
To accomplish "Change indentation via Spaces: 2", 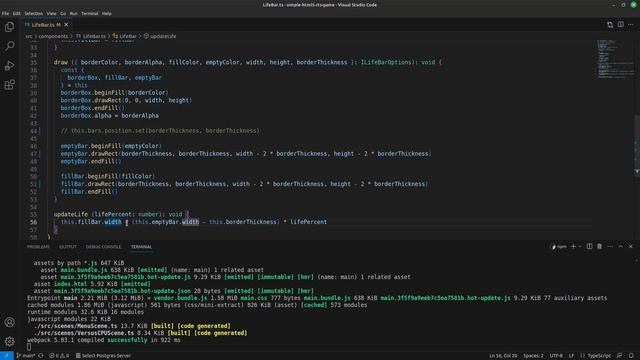I will click(x=533, y=356).
